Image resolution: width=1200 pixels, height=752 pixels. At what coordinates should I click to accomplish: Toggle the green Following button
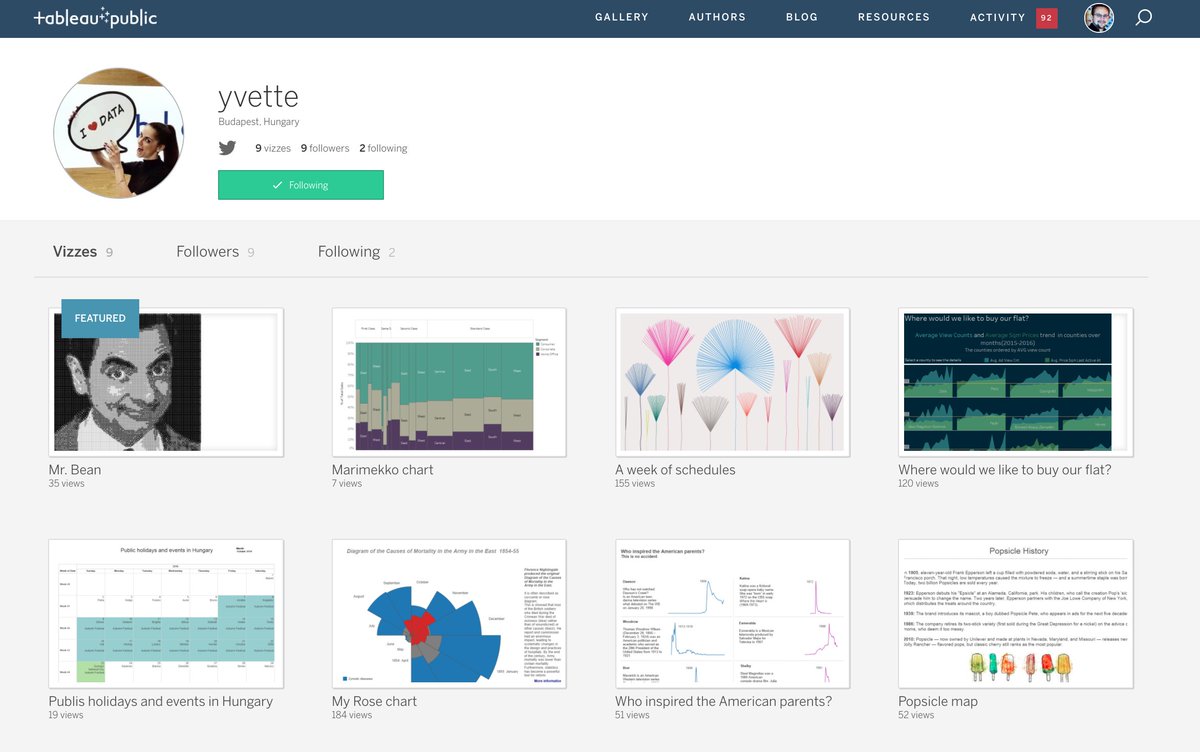(301, 185)
